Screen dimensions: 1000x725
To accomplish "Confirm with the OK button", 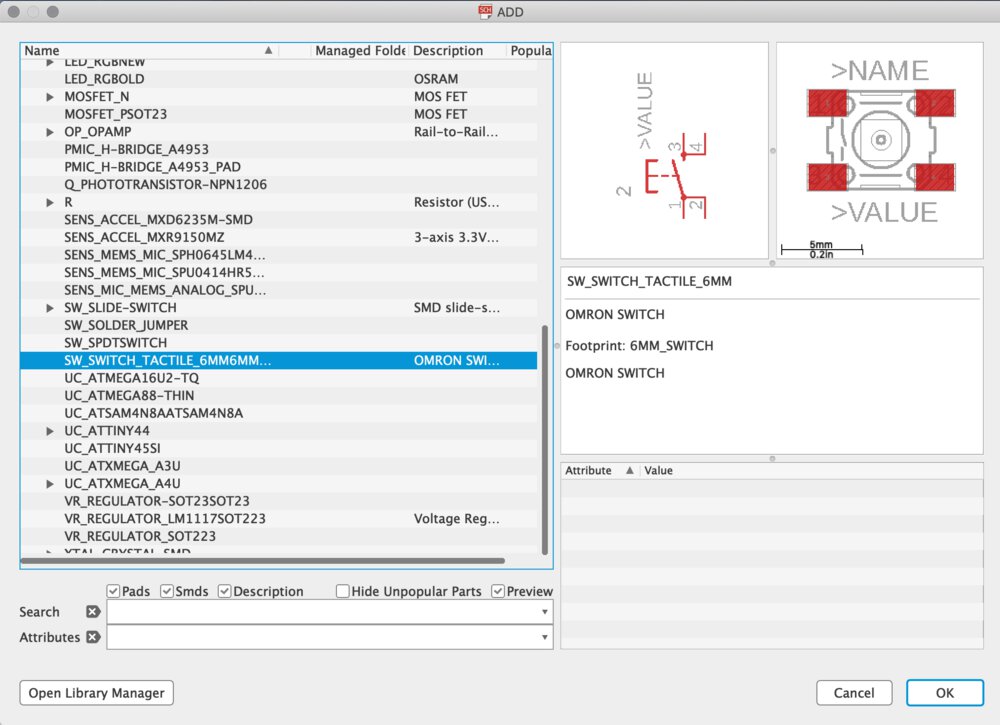I will 945,693.
